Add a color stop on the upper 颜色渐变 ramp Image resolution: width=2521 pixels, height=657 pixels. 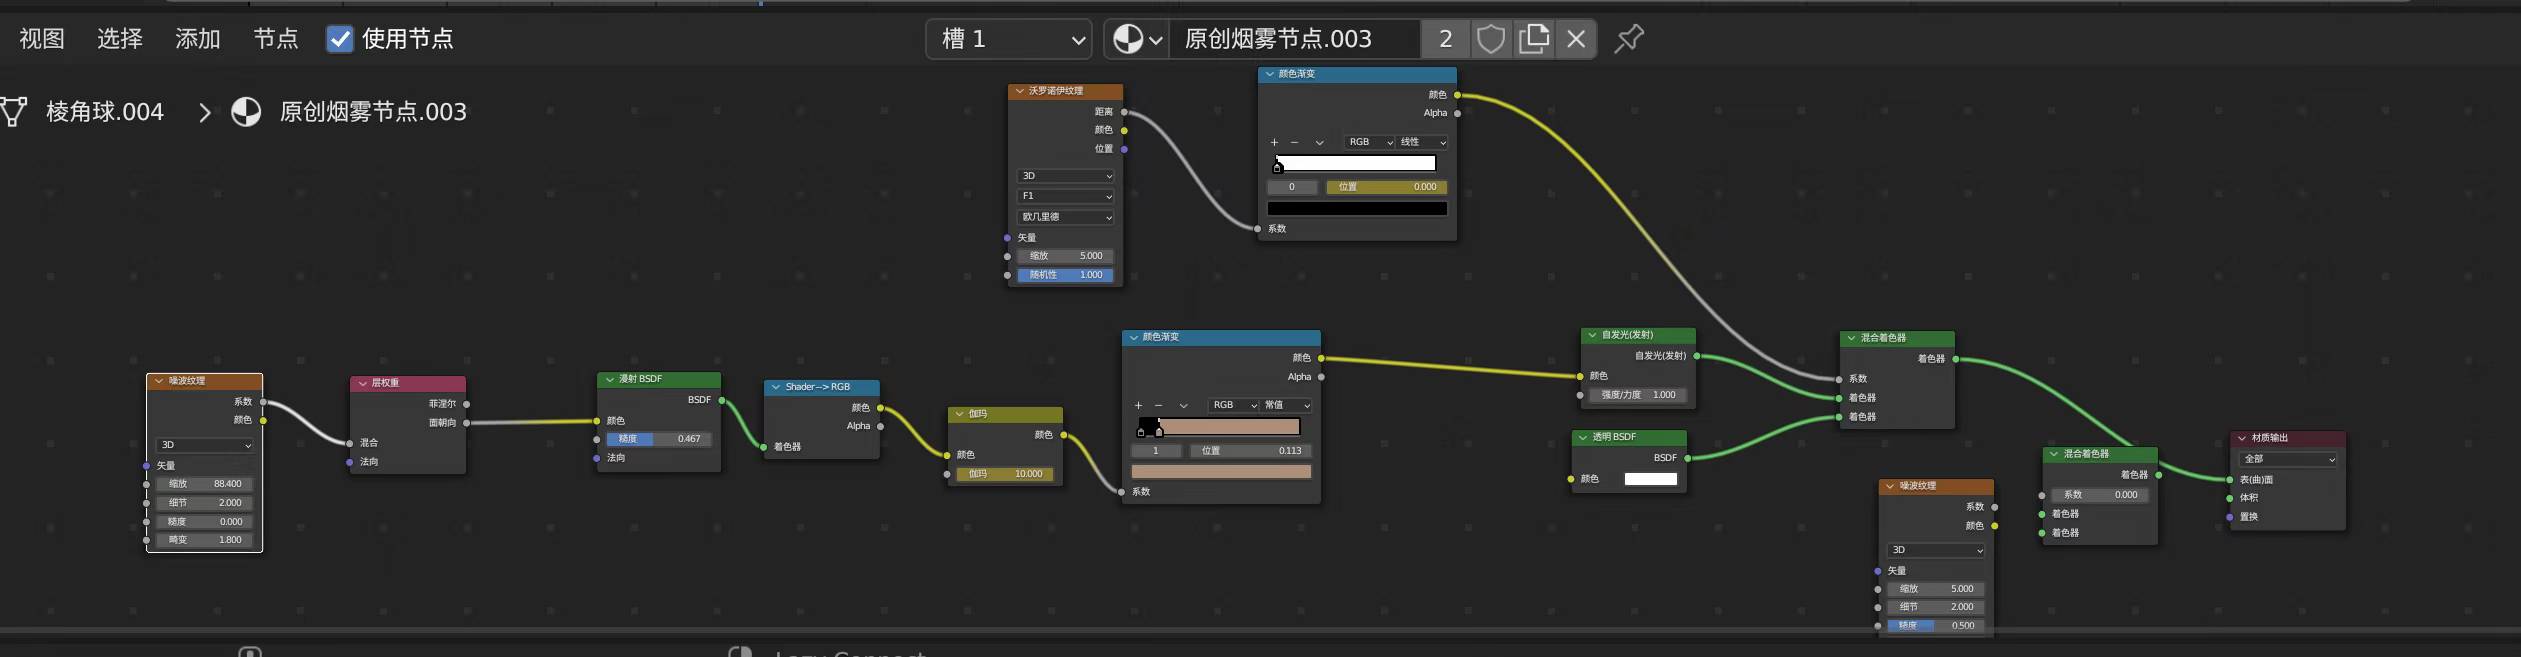[x=1274, y=142]
